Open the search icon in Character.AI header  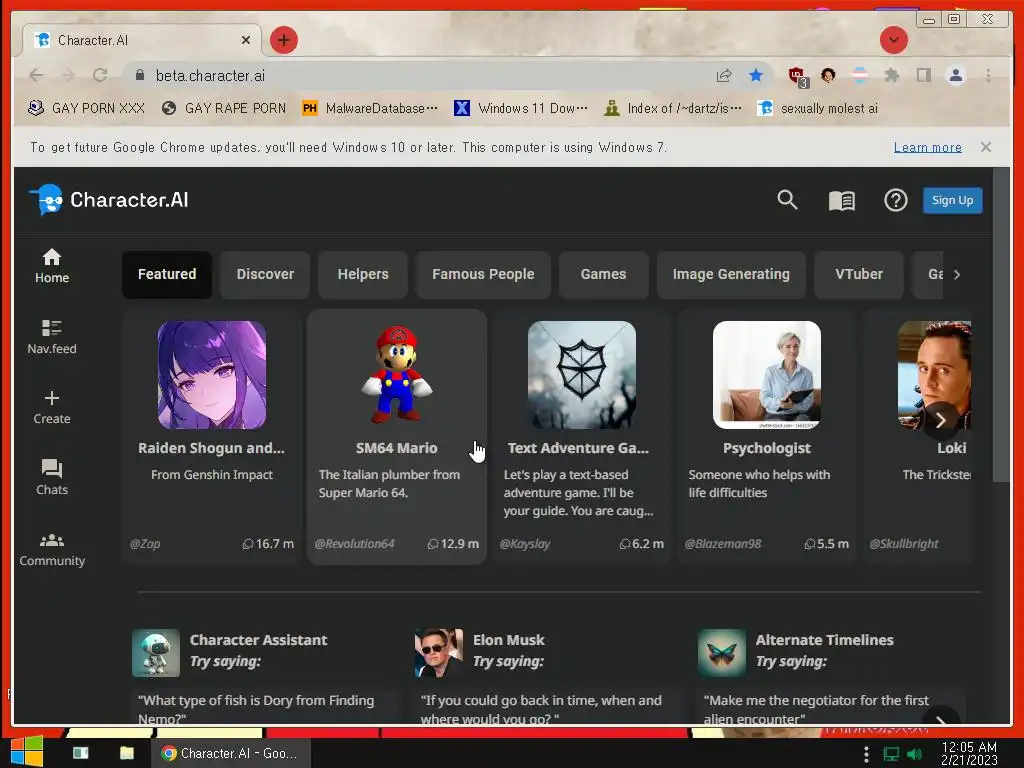pyautogui.click(x=787, y=200)
